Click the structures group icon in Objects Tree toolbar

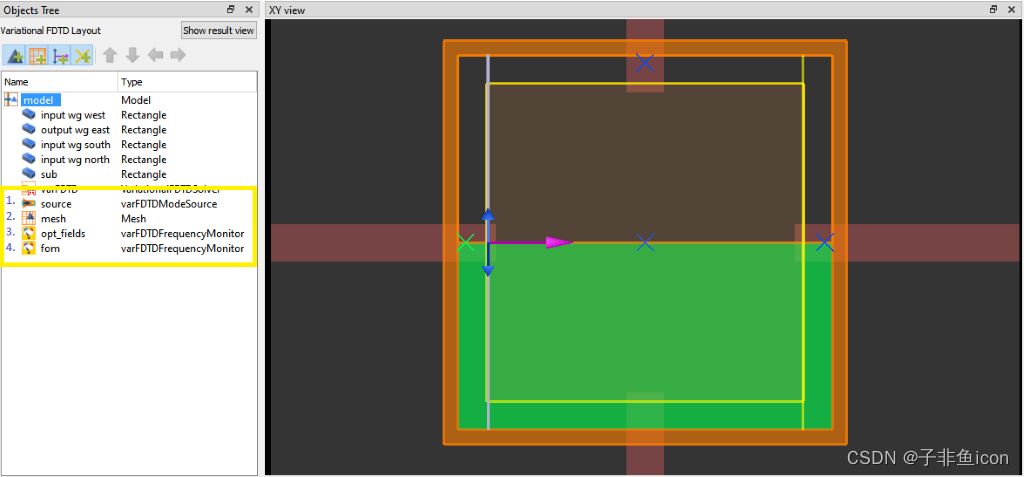[x=14, y=56]
